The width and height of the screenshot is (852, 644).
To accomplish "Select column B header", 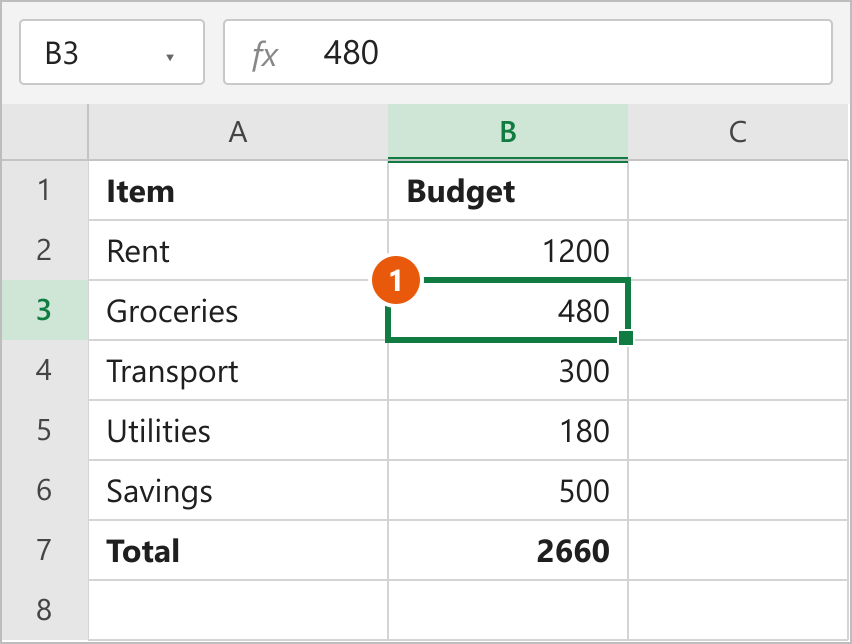I will (x=508, y=132).
